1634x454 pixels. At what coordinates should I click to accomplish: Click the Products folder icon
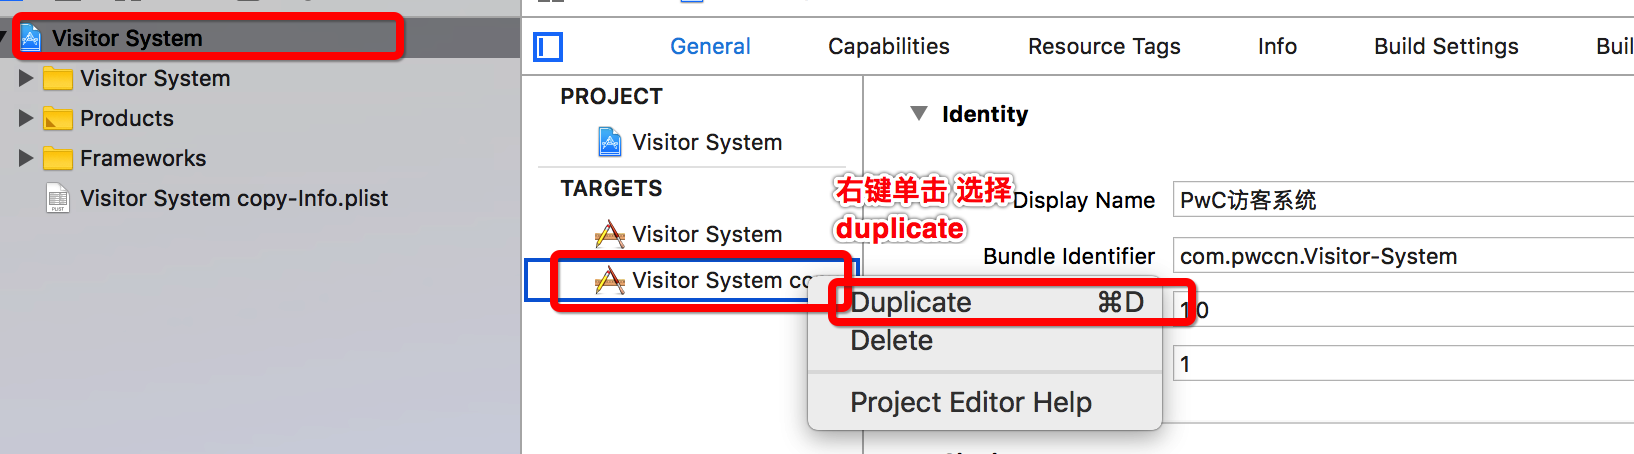tap(58, 118)
